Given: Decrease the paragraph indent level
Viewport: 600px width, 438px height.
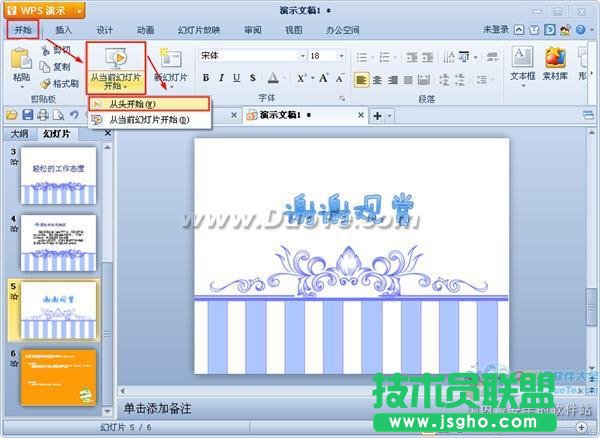Looking at the screenshot, I should click(x=412, y=57).
